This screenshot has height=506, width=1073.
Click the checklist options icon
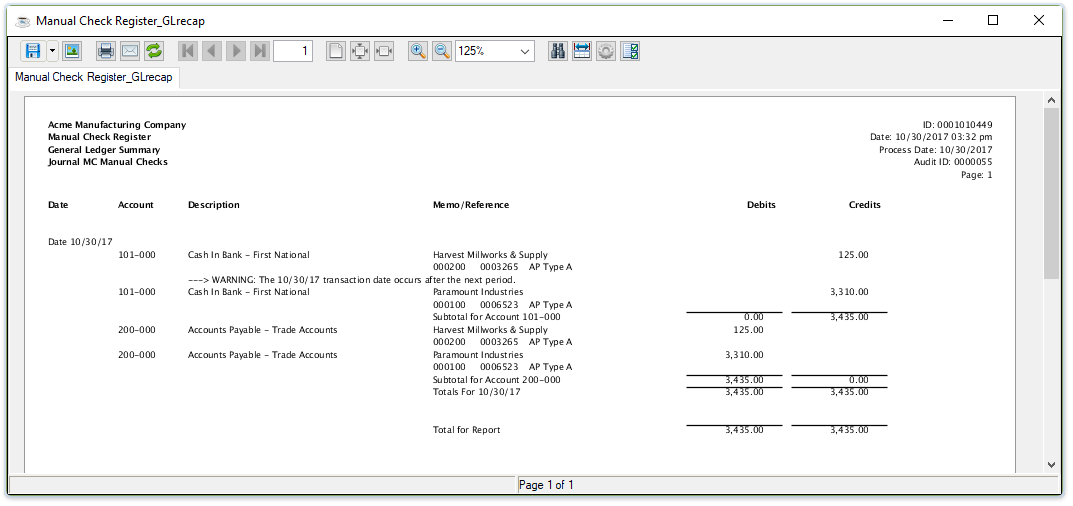click(630, 51)
